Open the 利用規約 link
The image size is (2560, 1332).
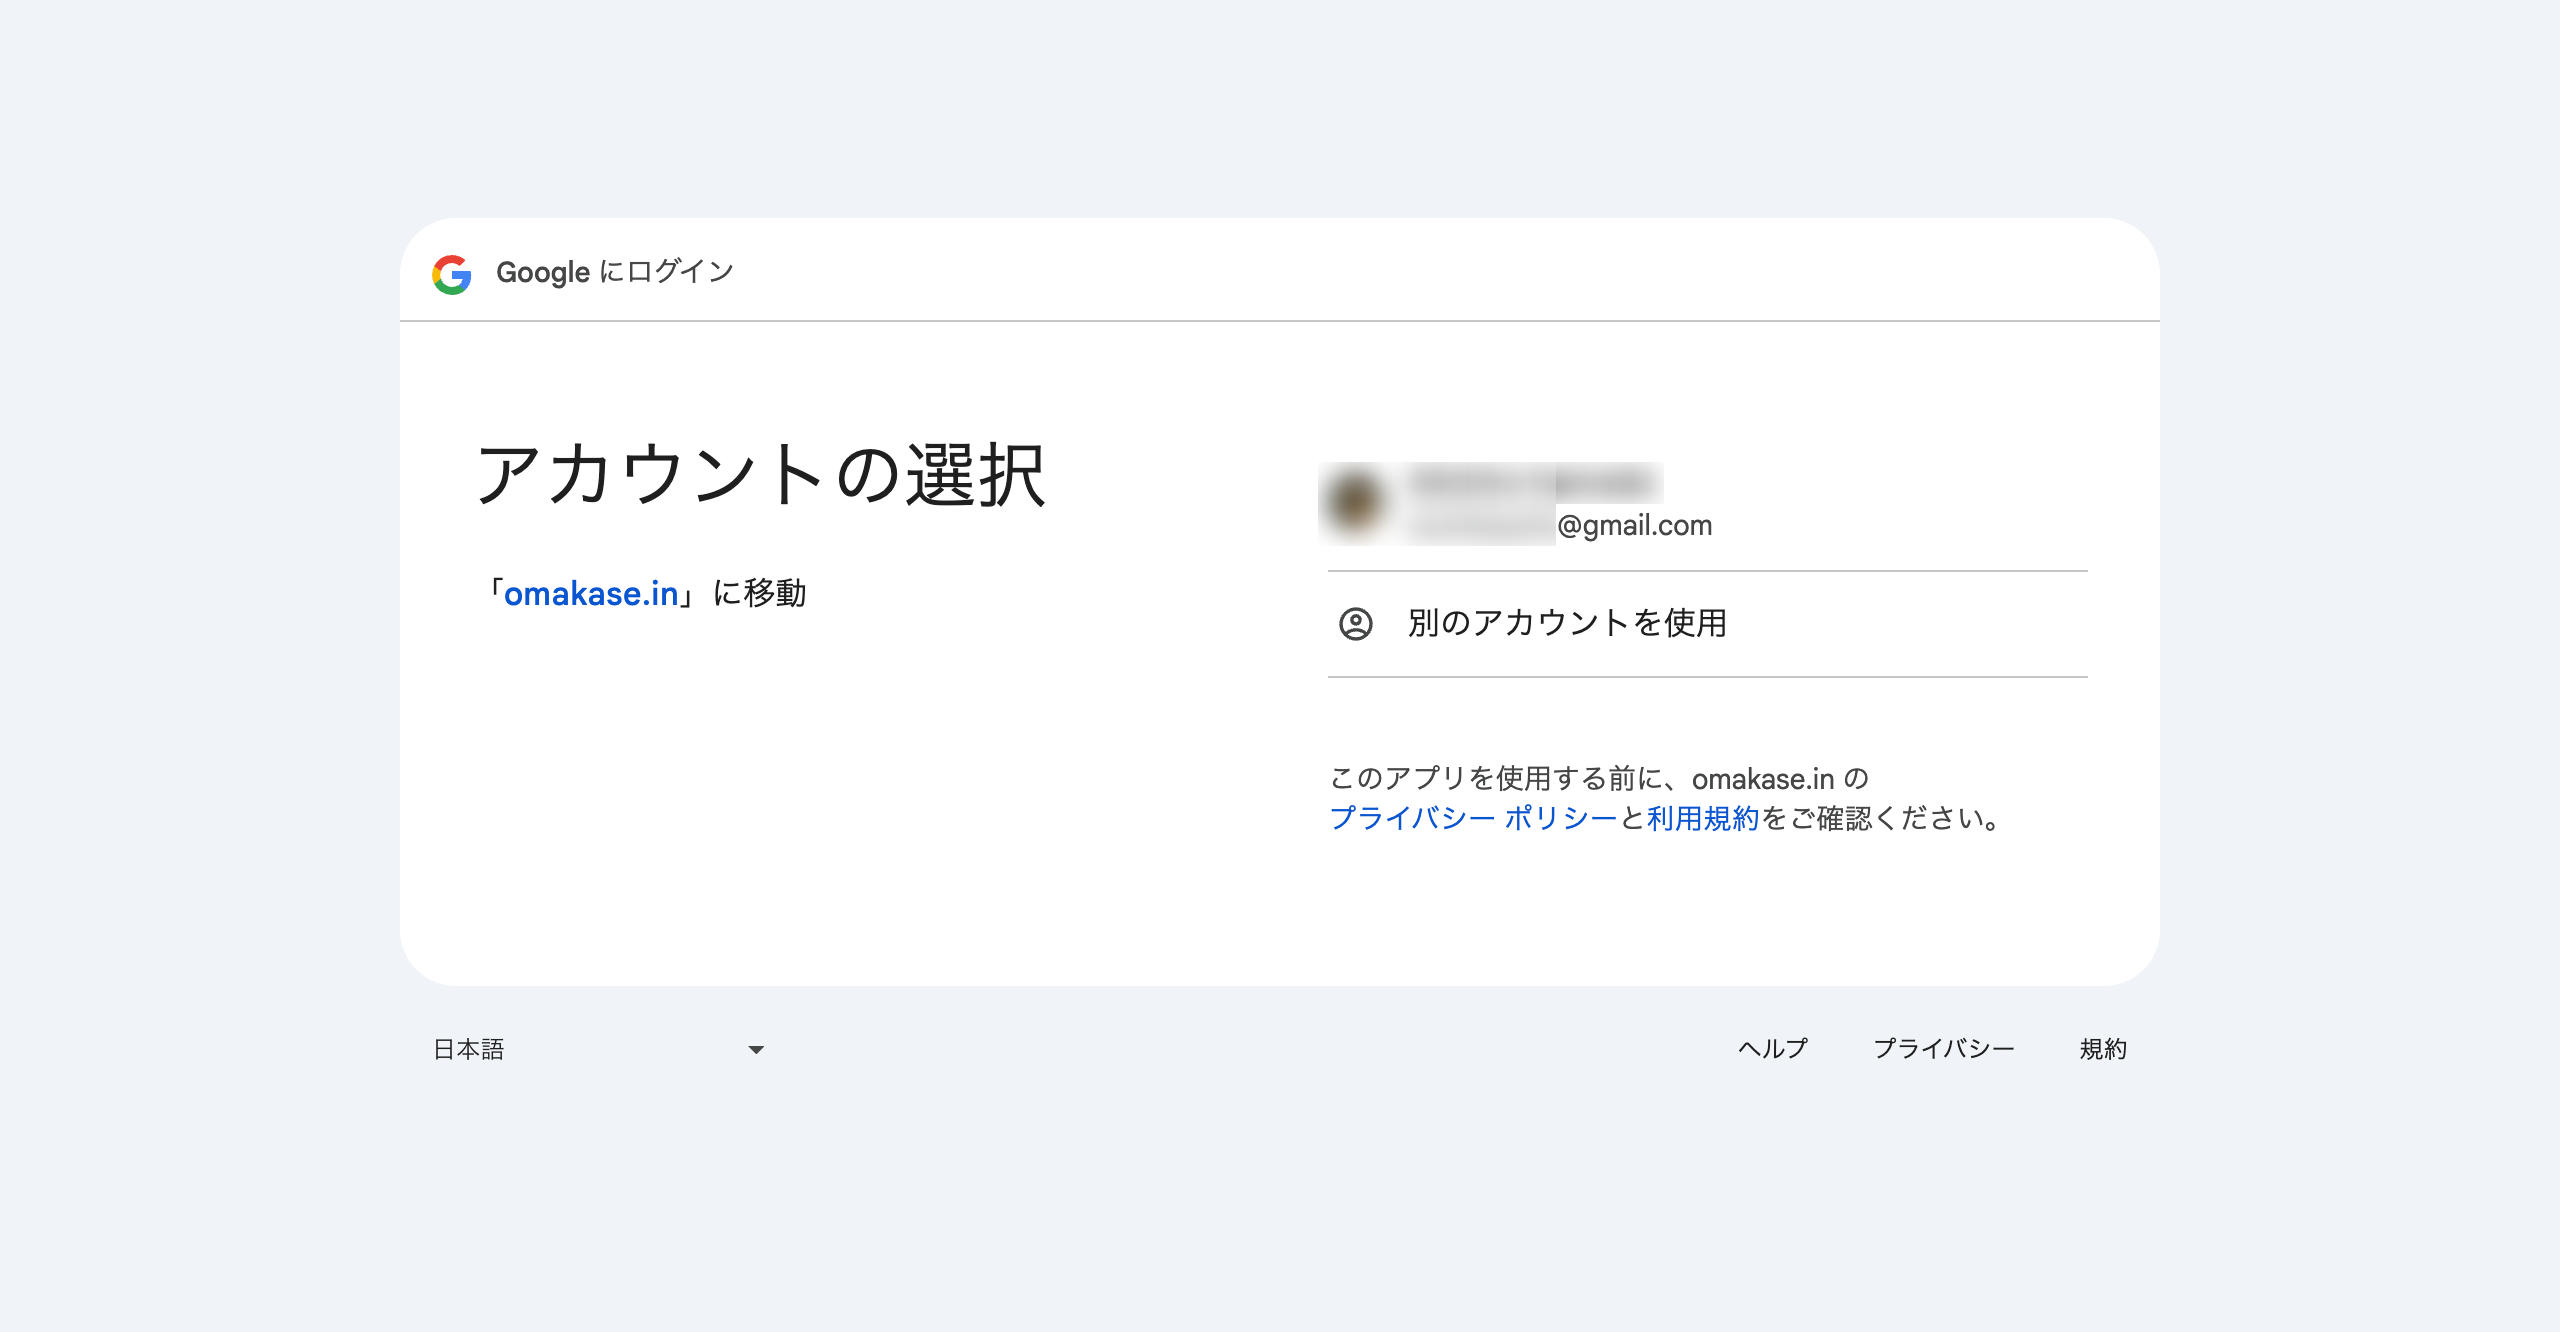pos(1703,818)
